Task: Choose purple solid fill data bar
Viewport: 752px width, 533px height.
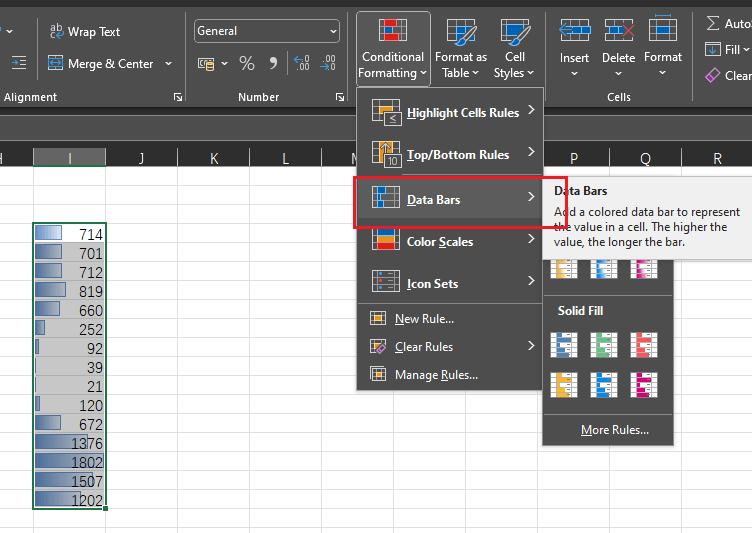Action: pos(644,385)
